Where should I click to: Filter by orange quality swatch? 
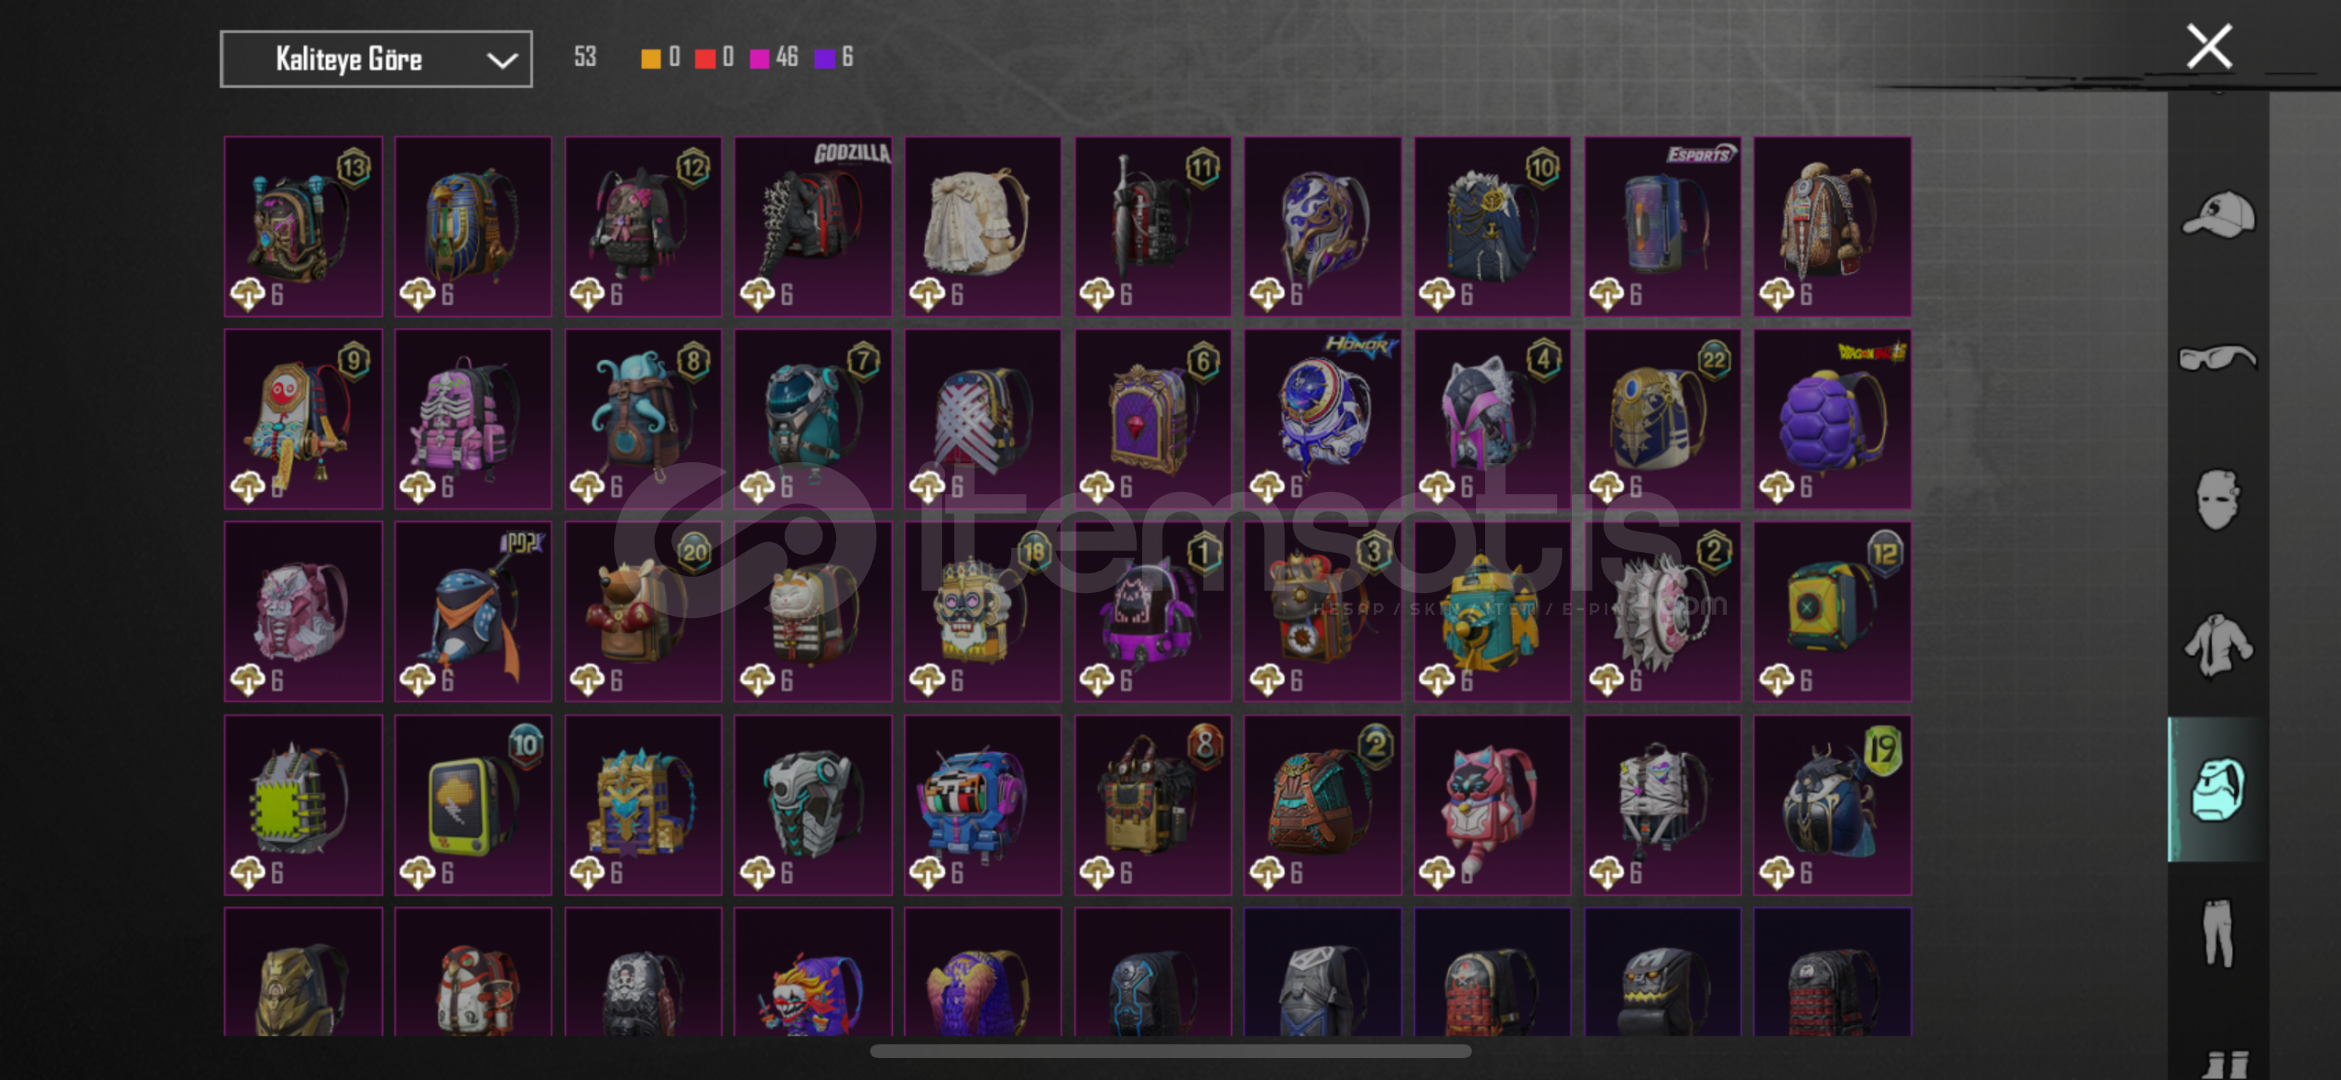(x=651, y=58)
